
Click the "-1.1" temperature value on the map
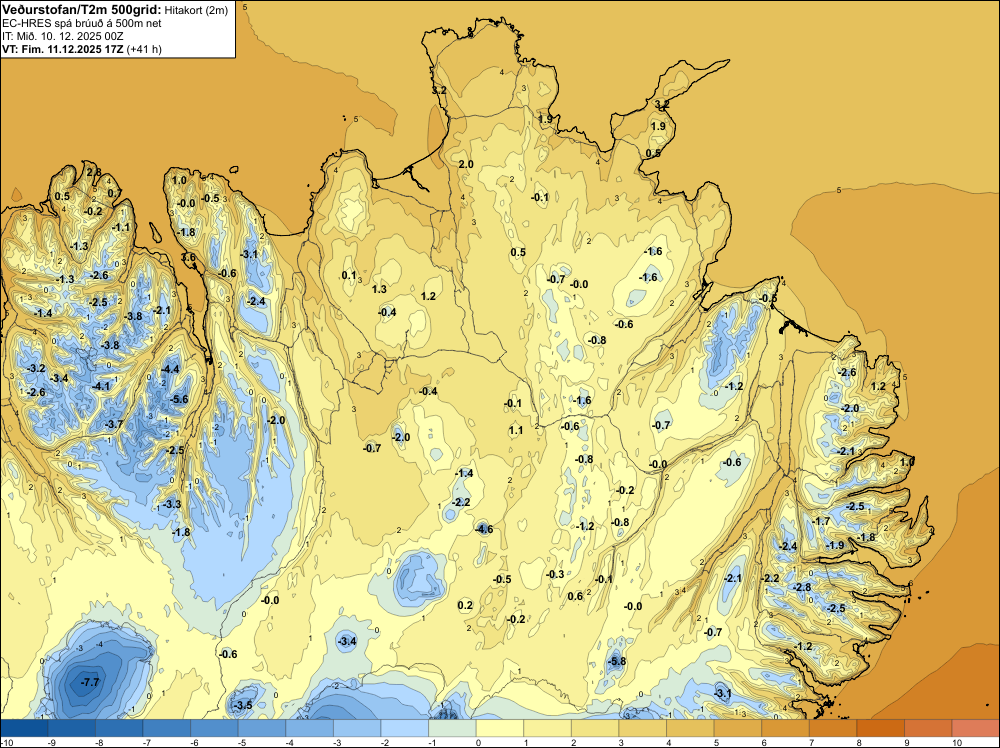121,228
